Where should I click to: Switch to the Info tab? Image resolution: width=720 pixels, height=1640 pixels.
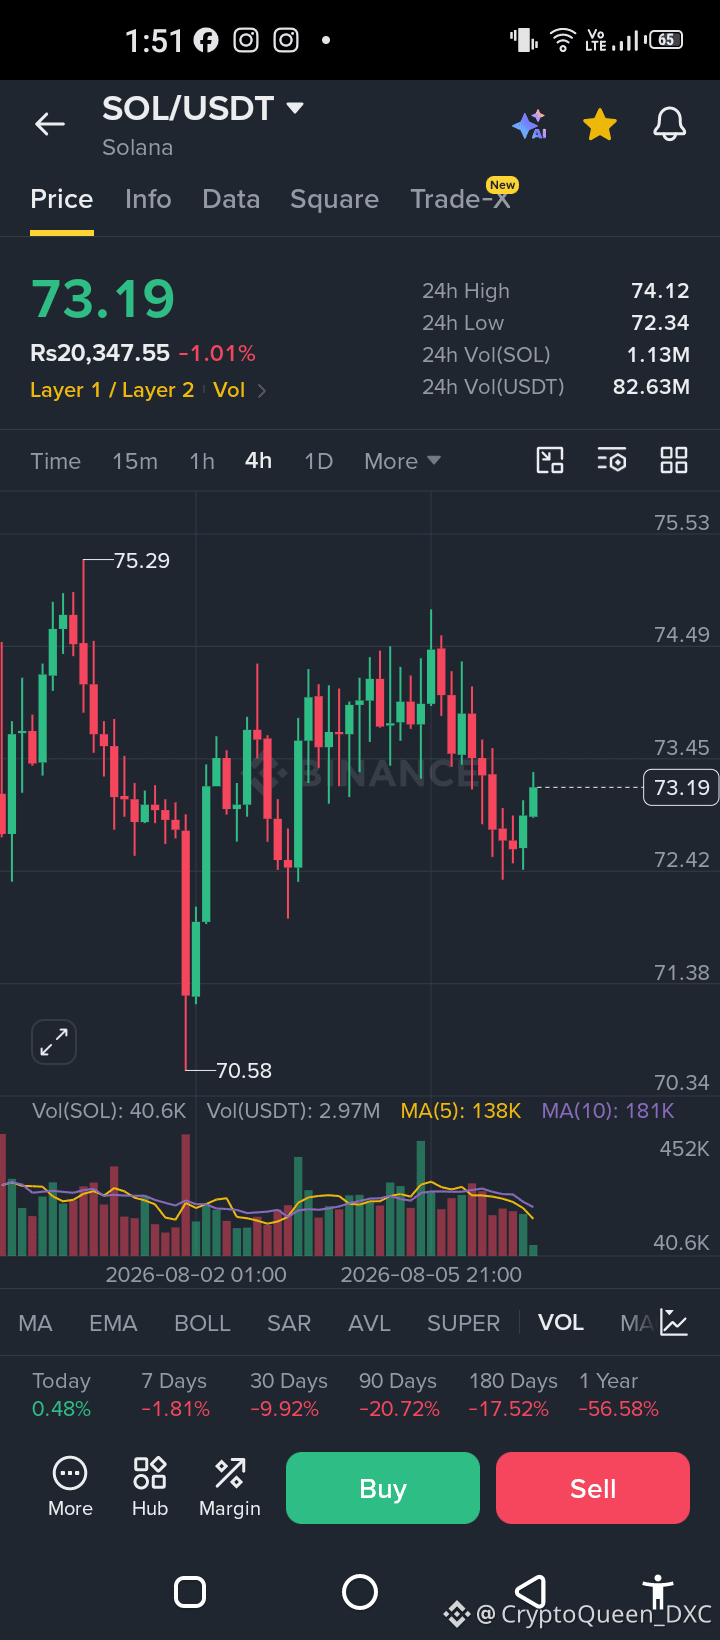[x=148, y=199]
